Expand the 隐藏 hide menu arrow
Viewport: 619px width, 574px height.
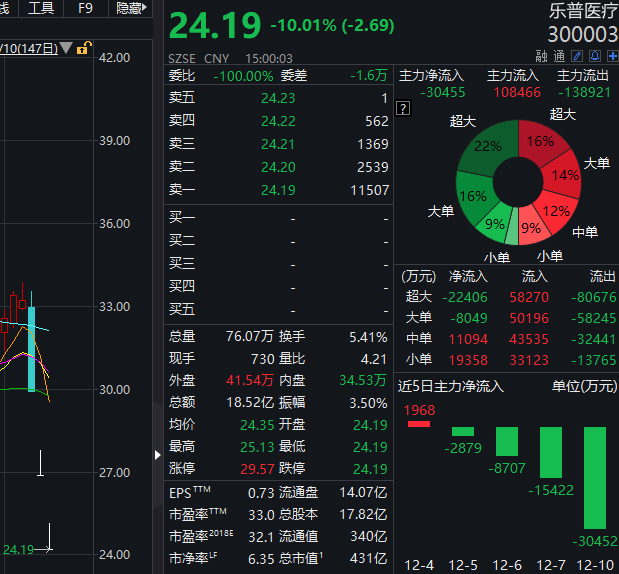coord(146,8)
